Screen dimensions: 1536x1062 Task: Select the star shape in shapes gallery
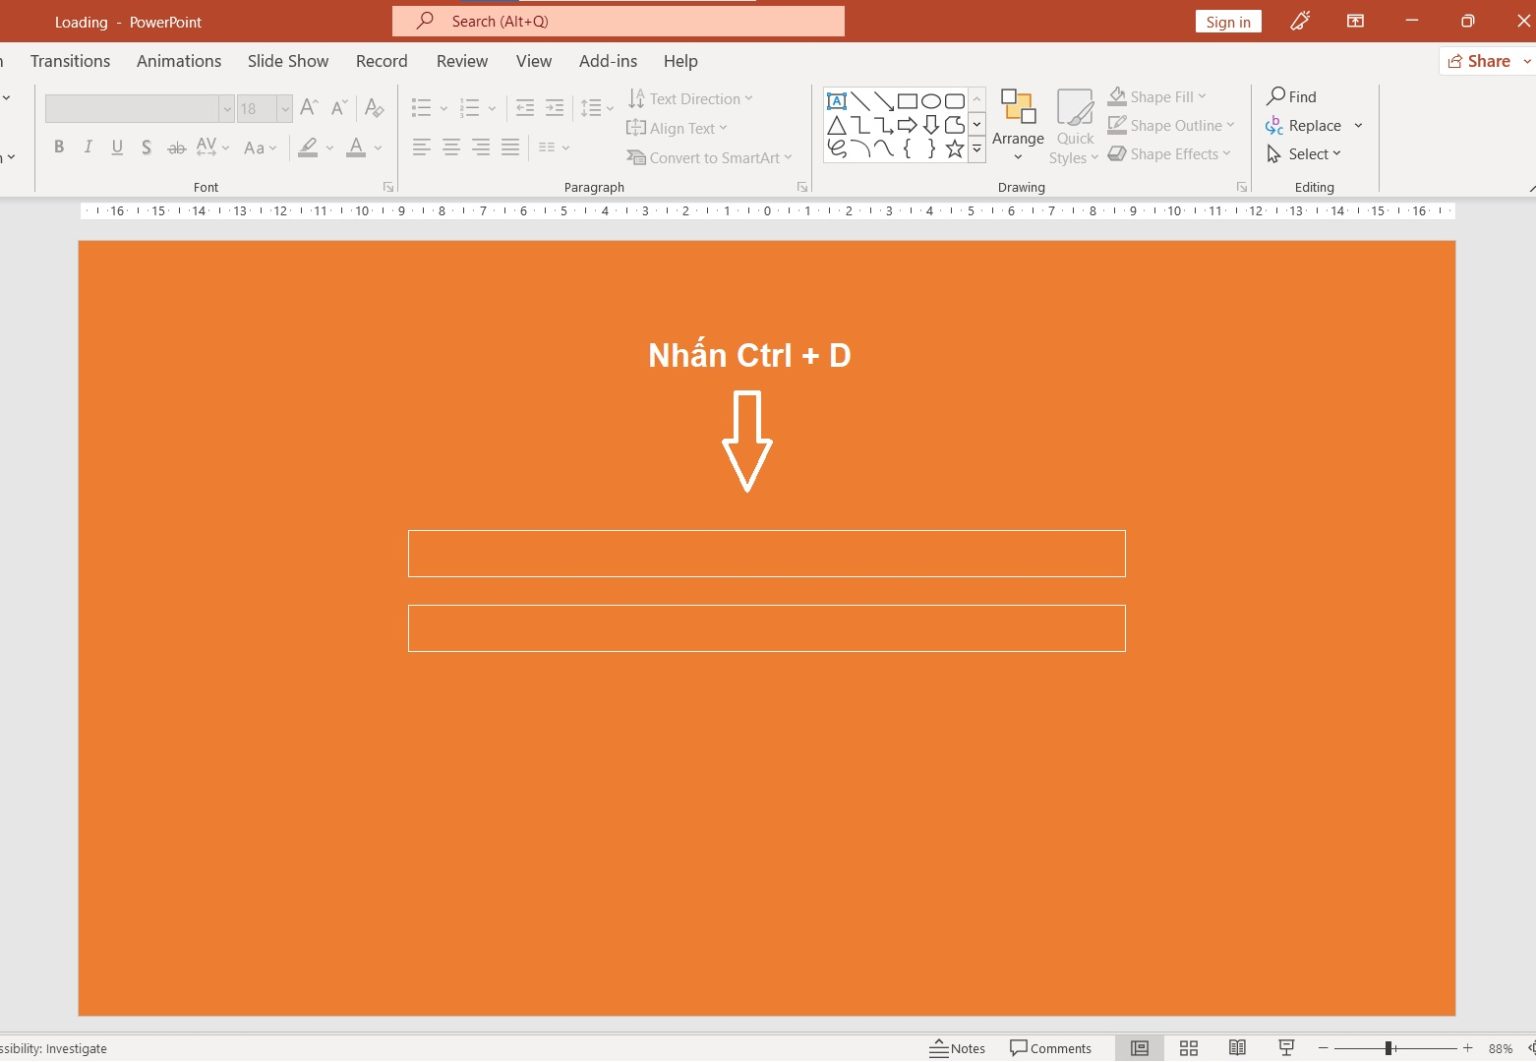point(955,149)
